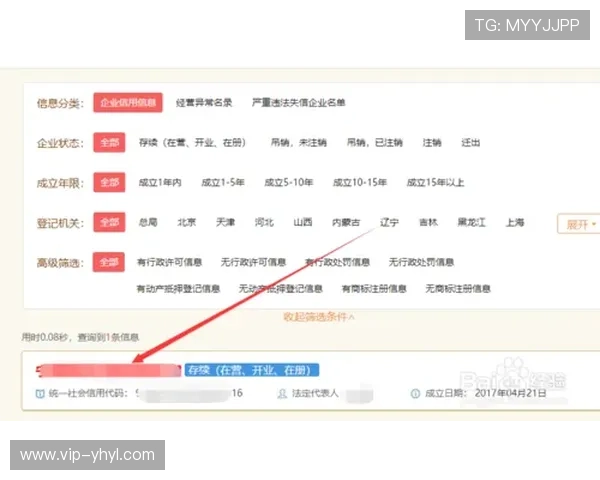Select 全部 in 成立年限 row
The height and width of the screenshot is (480, 600).
coord(109,182)
